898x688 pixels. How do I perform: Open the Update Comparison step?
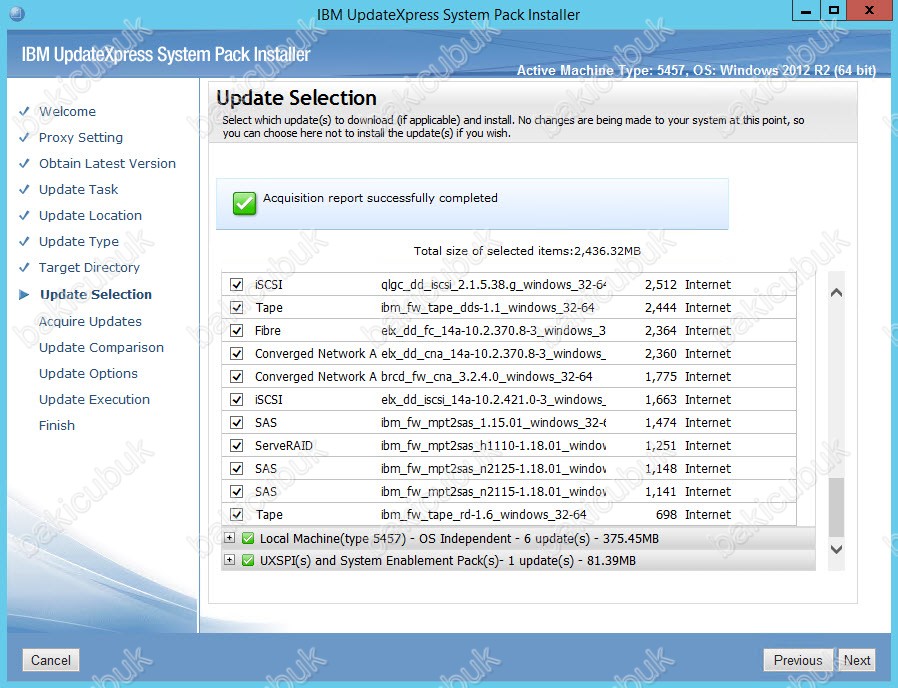tap(101, 348)
